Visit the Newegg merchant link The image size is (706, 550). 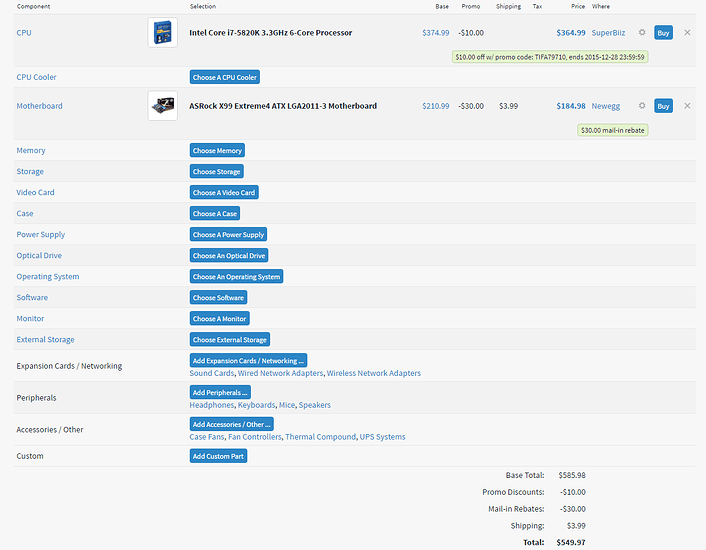point(606,106)
